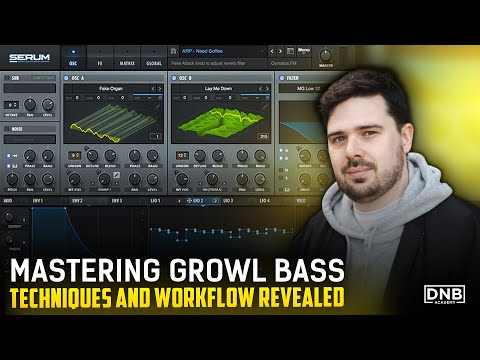
Task: Switch to the GLOBAL tab
Action: coord(154,58)
